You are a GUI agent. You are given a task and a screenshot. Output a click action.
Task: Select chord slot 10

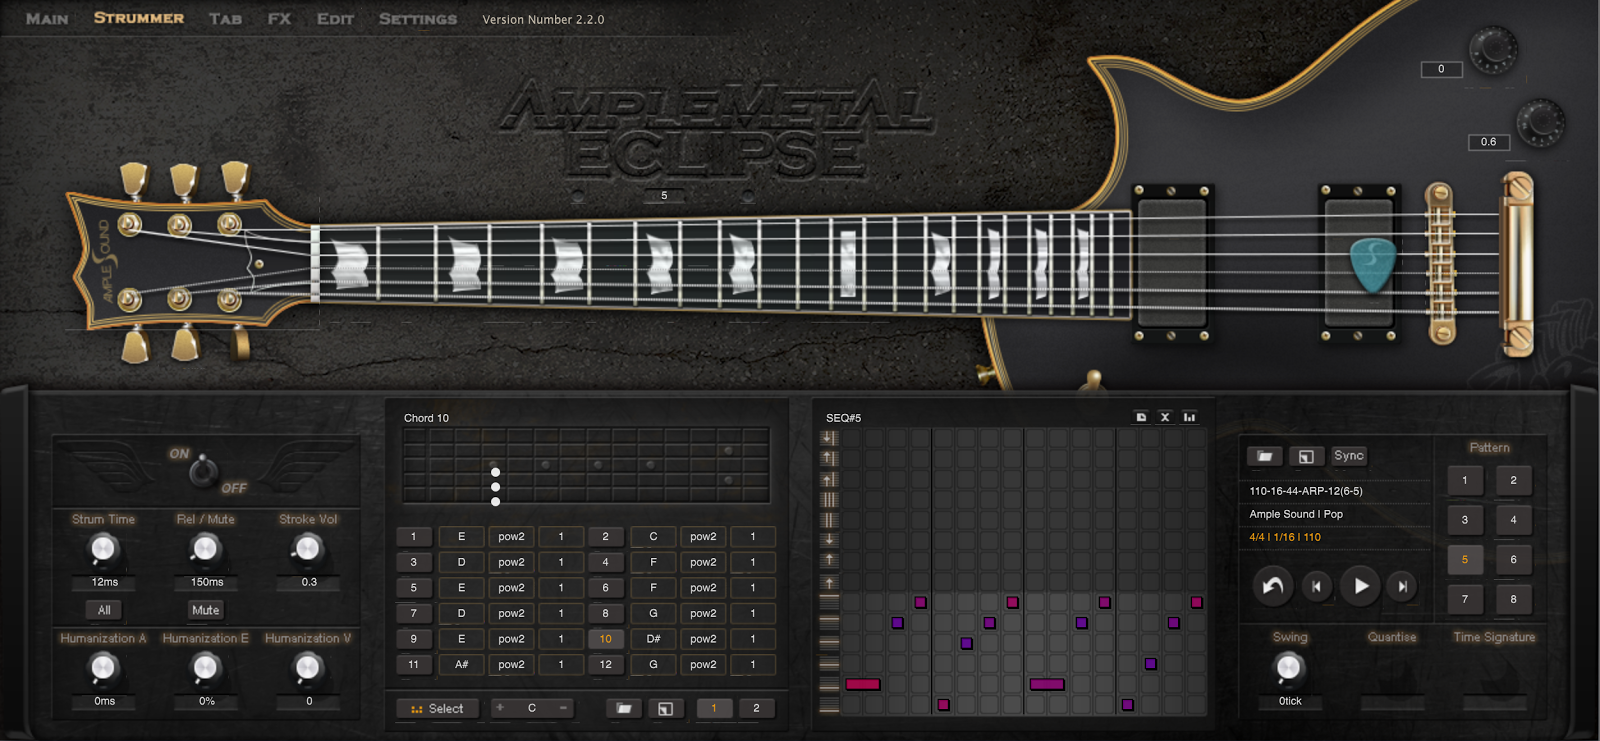[606, 639]
